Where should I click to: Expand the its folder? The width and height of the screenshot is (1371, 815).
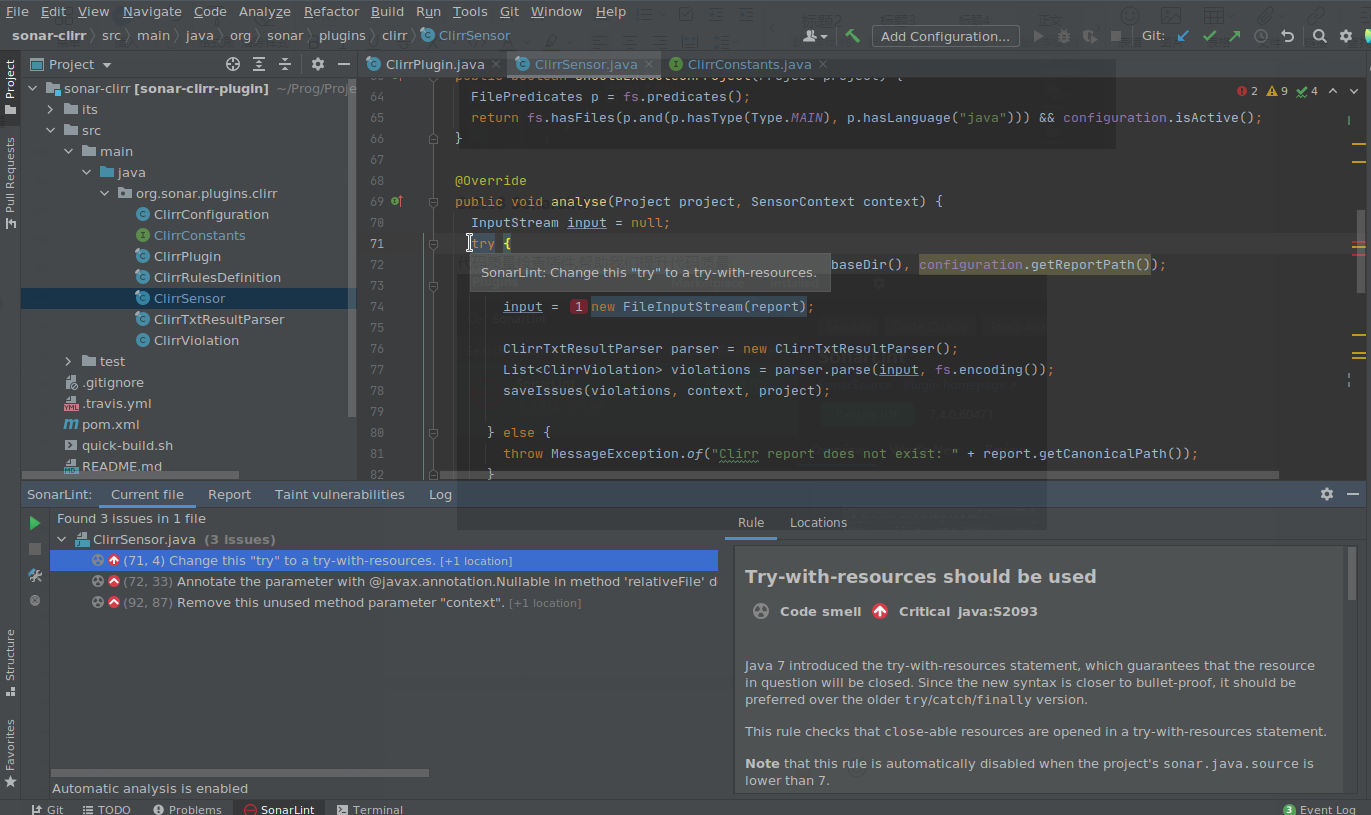[50, 109]
